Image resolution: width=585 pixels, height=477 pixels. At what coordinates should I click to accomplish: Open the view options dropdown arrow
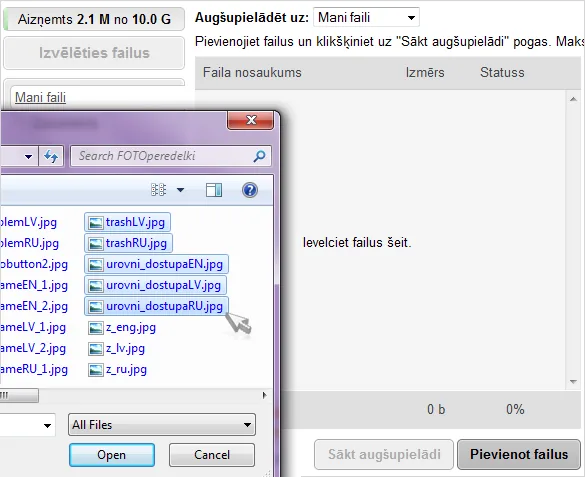coord(180,190)
